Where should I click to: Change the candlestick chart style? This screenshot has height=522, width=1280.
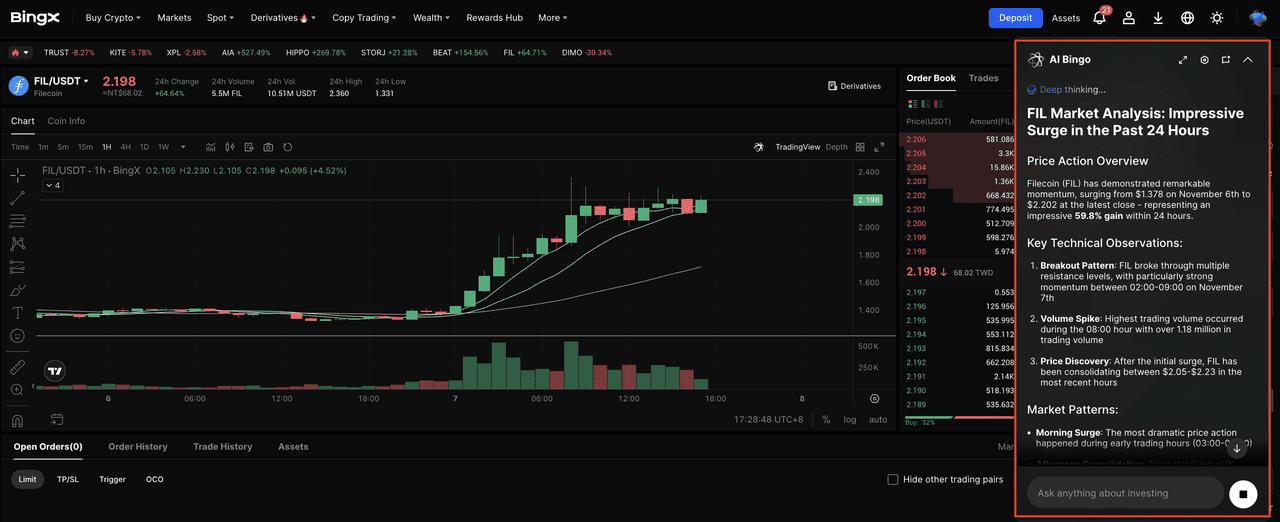click(x=230, y=147)
